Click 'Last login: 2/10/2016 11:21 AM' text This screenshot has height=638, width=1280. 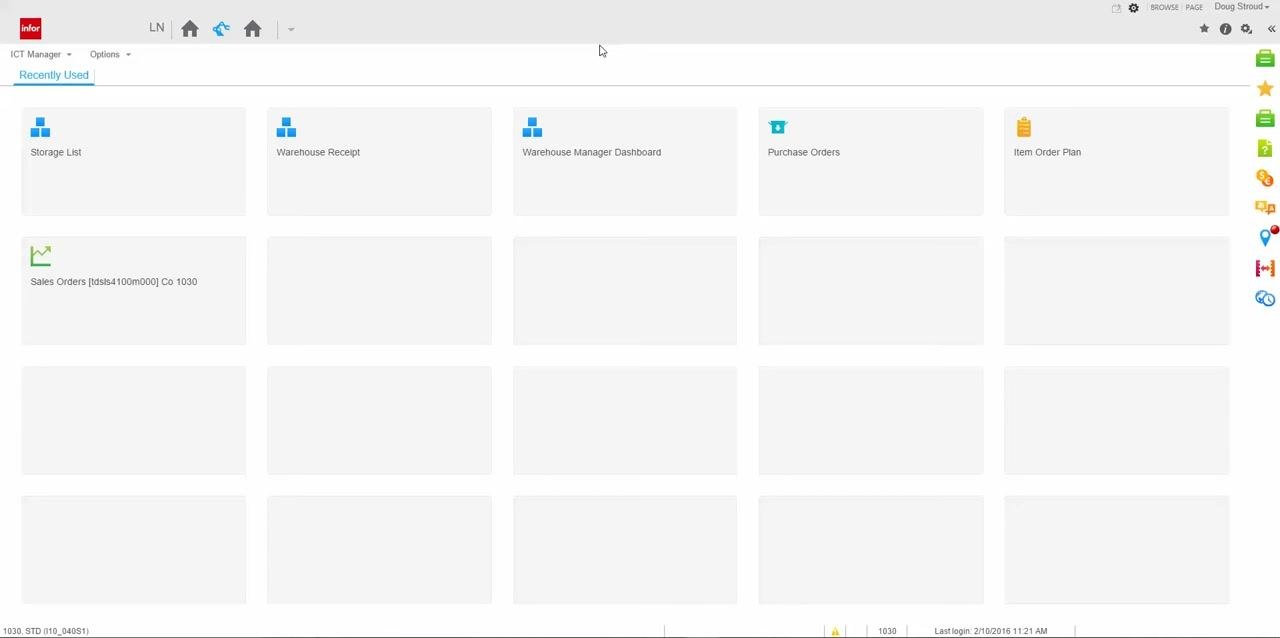(991, 631)
